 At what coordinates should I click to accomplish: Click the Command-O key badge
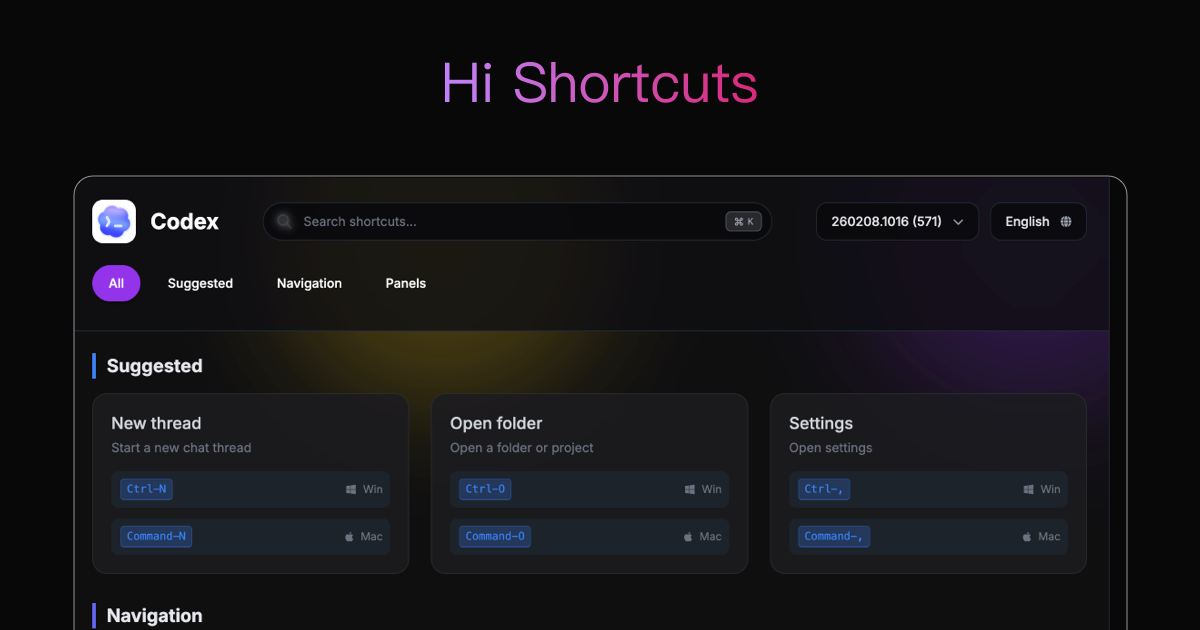point(495,536)
